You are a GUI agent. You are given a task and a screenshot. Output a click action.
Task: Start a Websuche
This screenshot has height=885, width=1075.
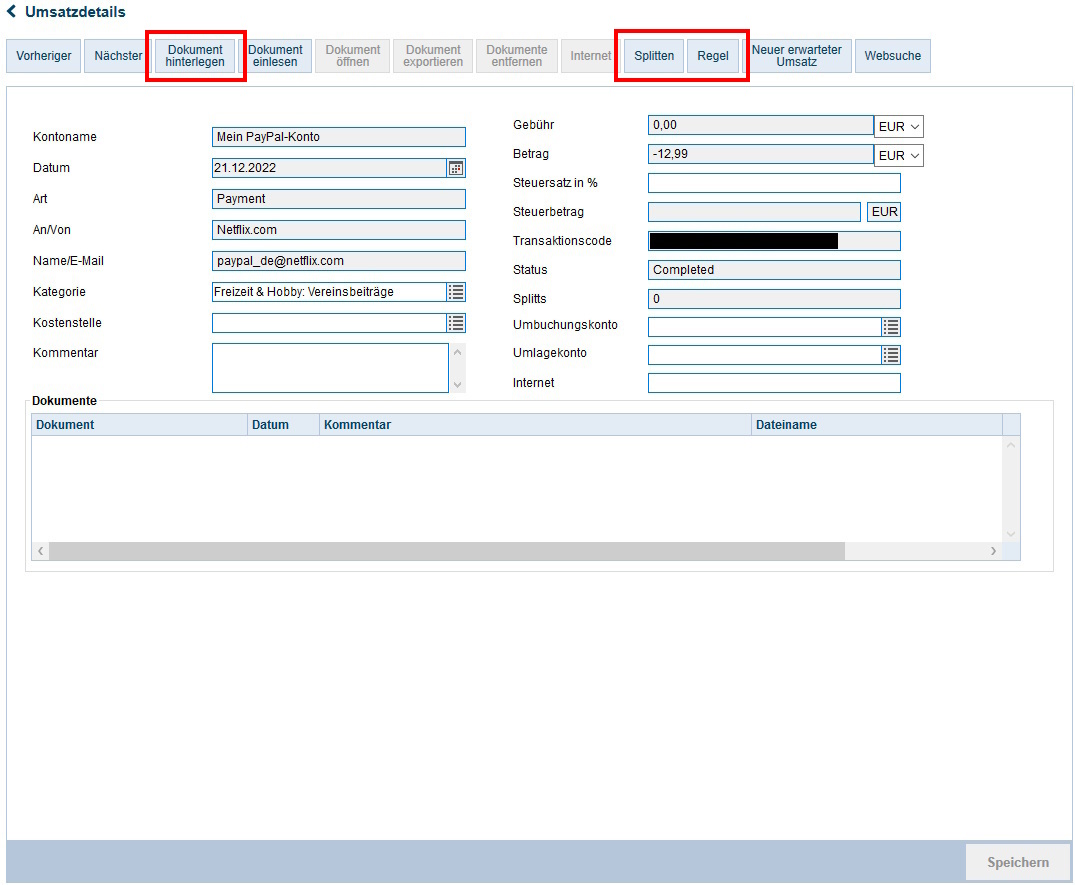pos(892,56)
